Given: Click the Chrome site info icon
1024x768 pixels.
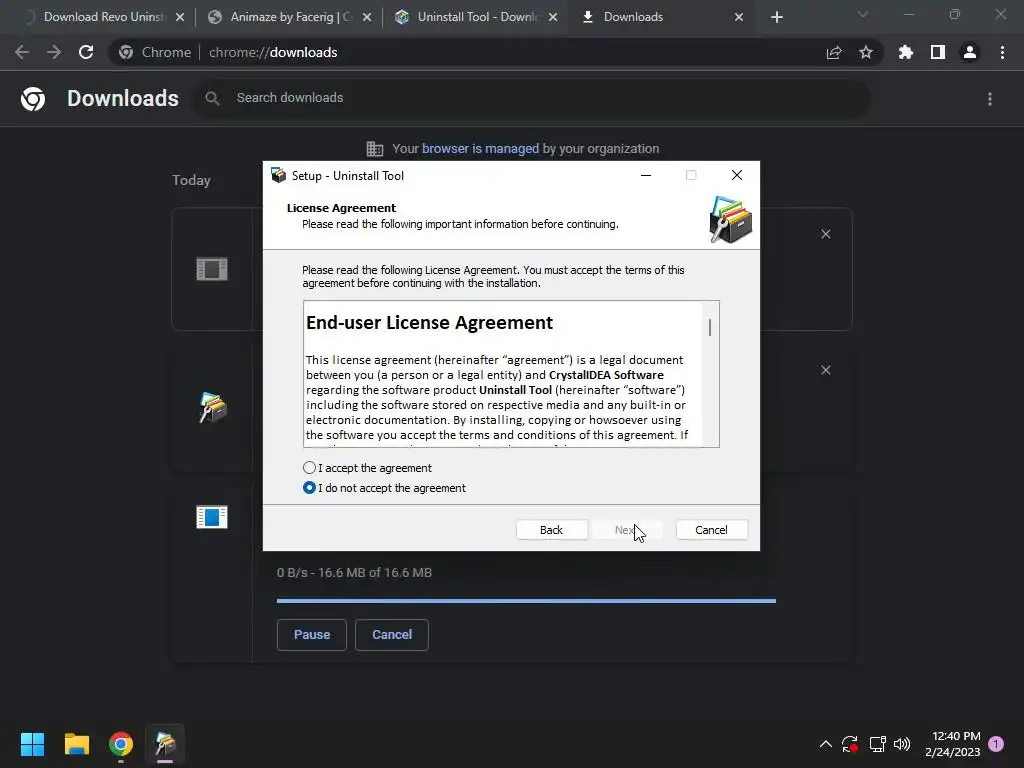Looking at the screenshot, I should pos(126,52).
